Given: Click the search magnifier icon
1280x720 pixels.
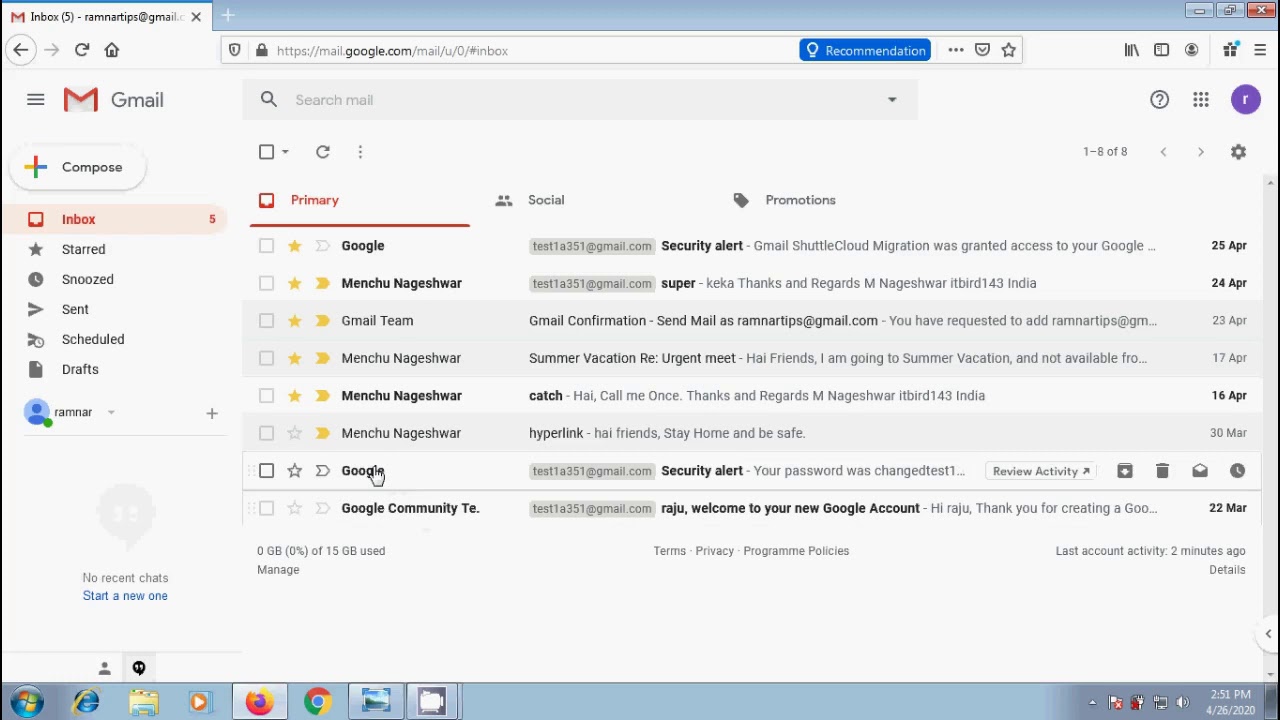Looking at the screenshot, I should [x=269, y=100].
